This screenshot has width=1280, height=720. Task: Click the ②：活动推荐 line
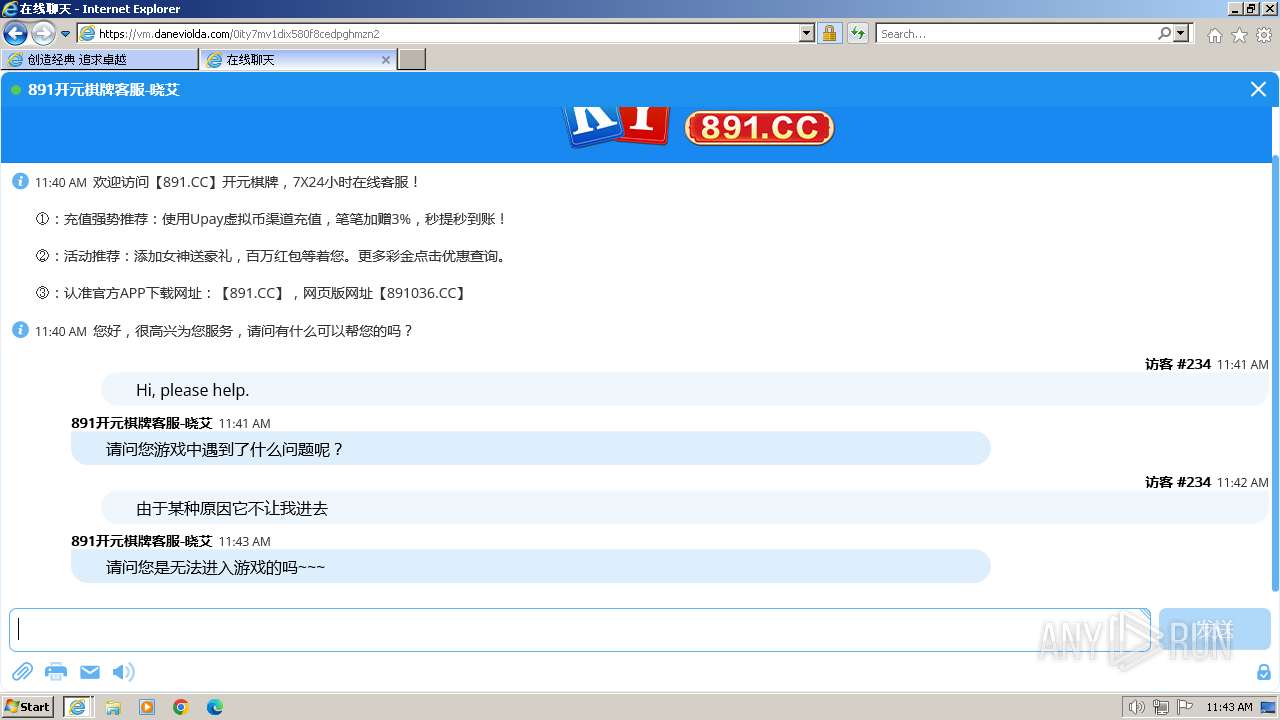pos(271,256)
